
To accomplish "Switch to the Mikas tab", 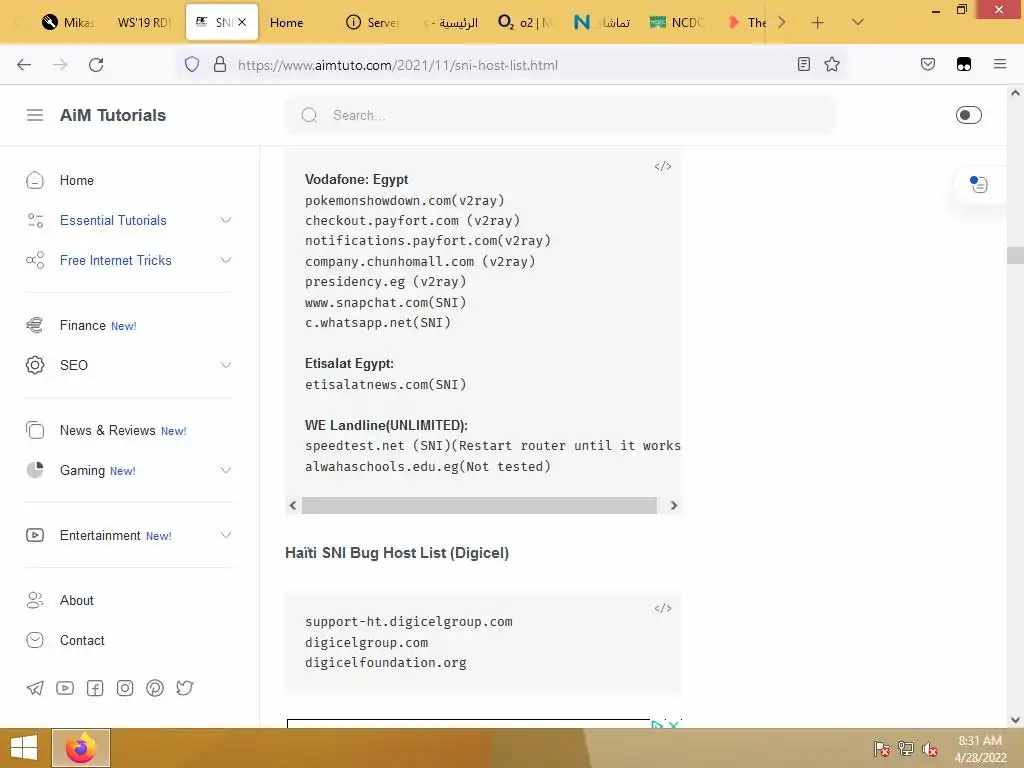I will [69, 22].
